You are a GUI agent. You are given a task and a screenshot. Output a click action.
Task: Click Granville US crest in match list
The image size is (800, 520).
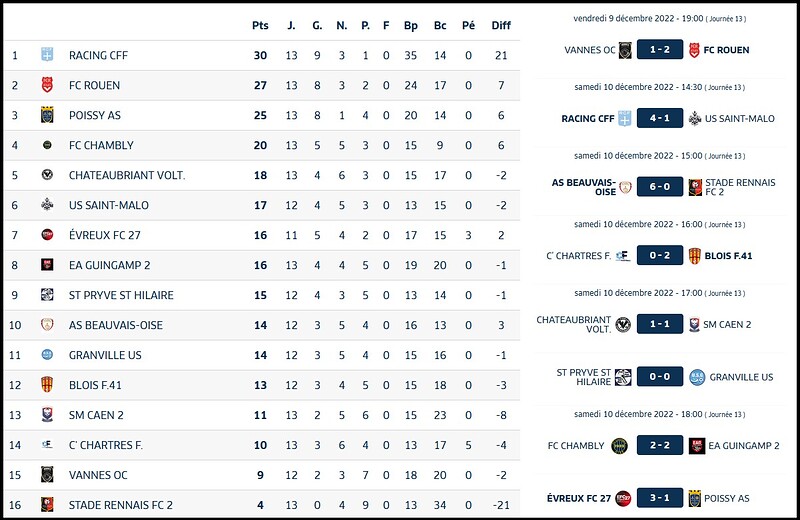click(x=695, y=377)
